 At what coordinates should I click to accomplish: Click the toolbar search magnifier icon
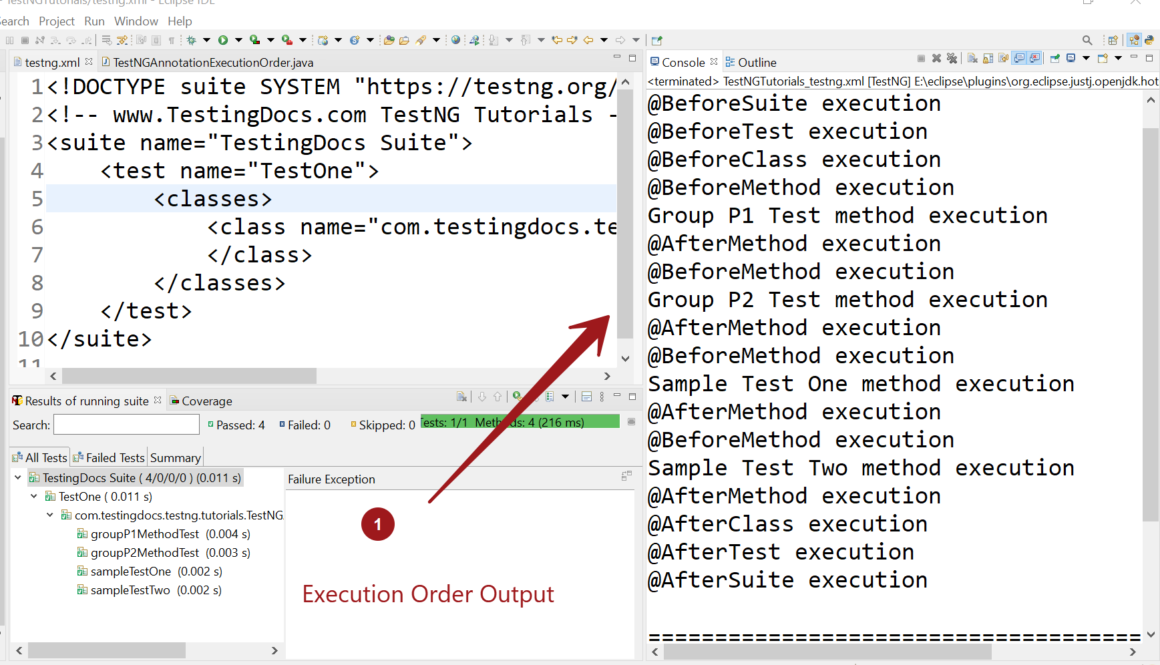[x=1087, y=40]
